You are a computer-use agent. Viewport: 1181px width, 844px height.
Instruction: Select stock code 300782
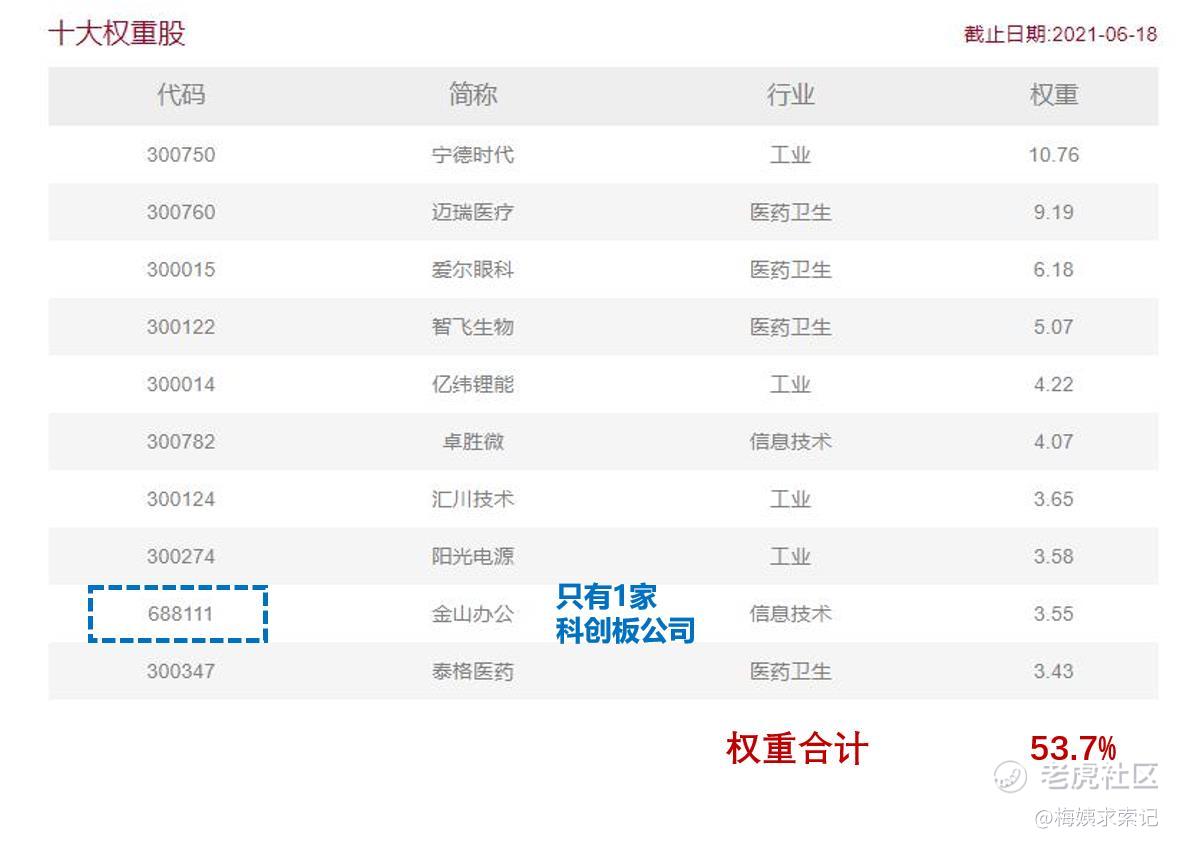(x=181, y=442)
